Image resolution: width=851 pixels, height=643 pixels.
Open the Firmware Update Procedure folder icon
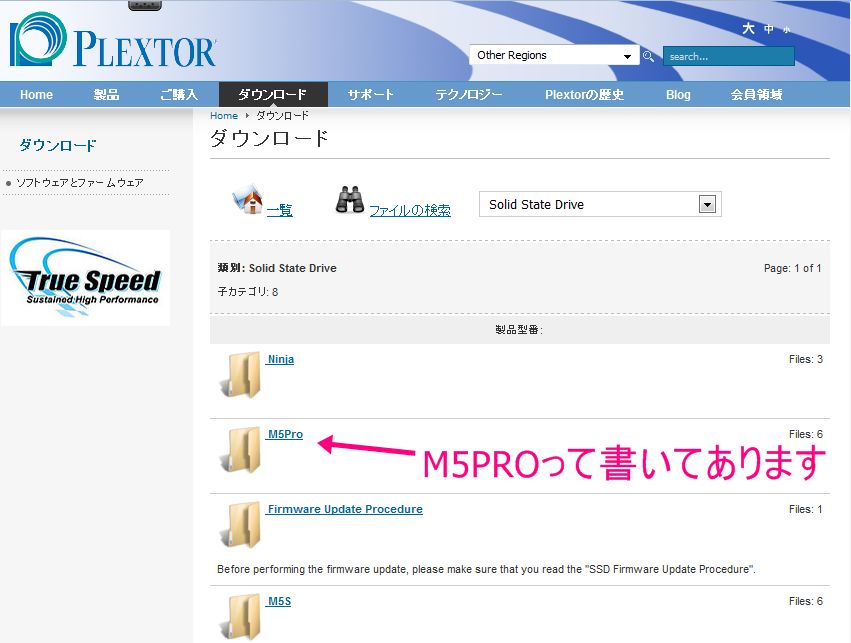point(241,525)
